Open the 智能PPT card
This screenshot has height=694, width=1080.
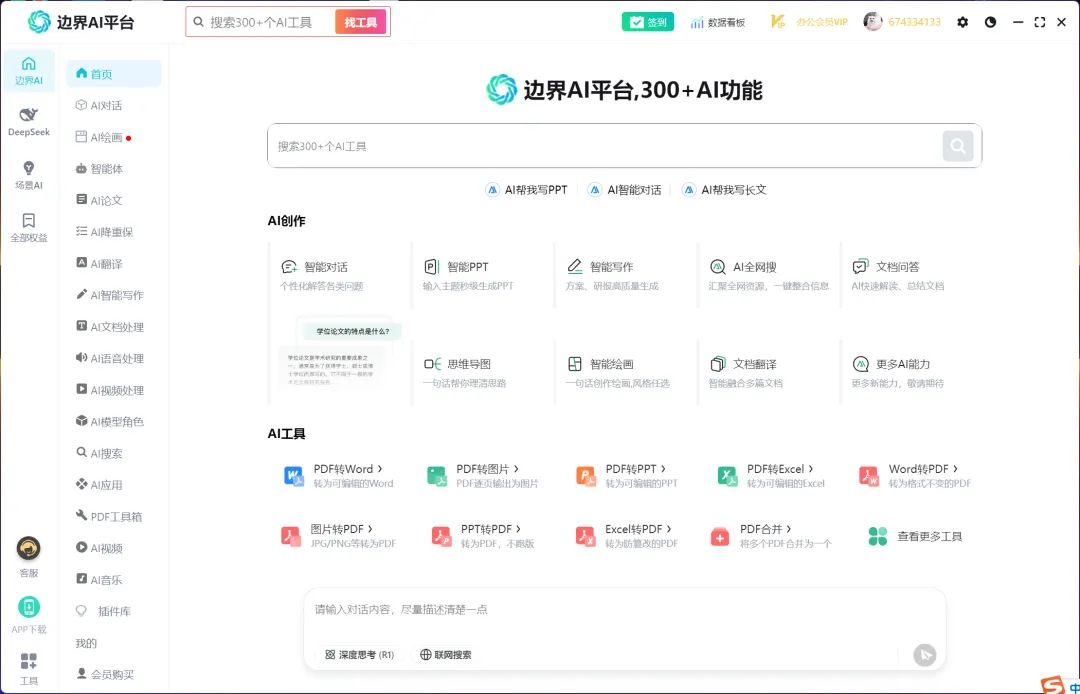[483, 275]
